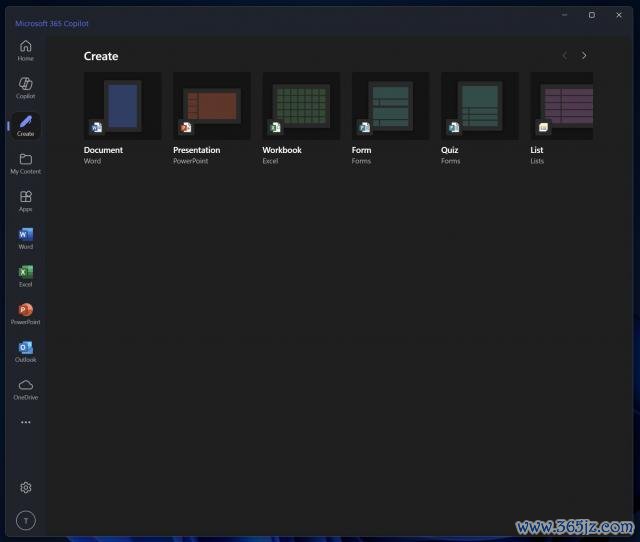Create a new Form thumbnail
Screen dimensions: 640x542
391,106
